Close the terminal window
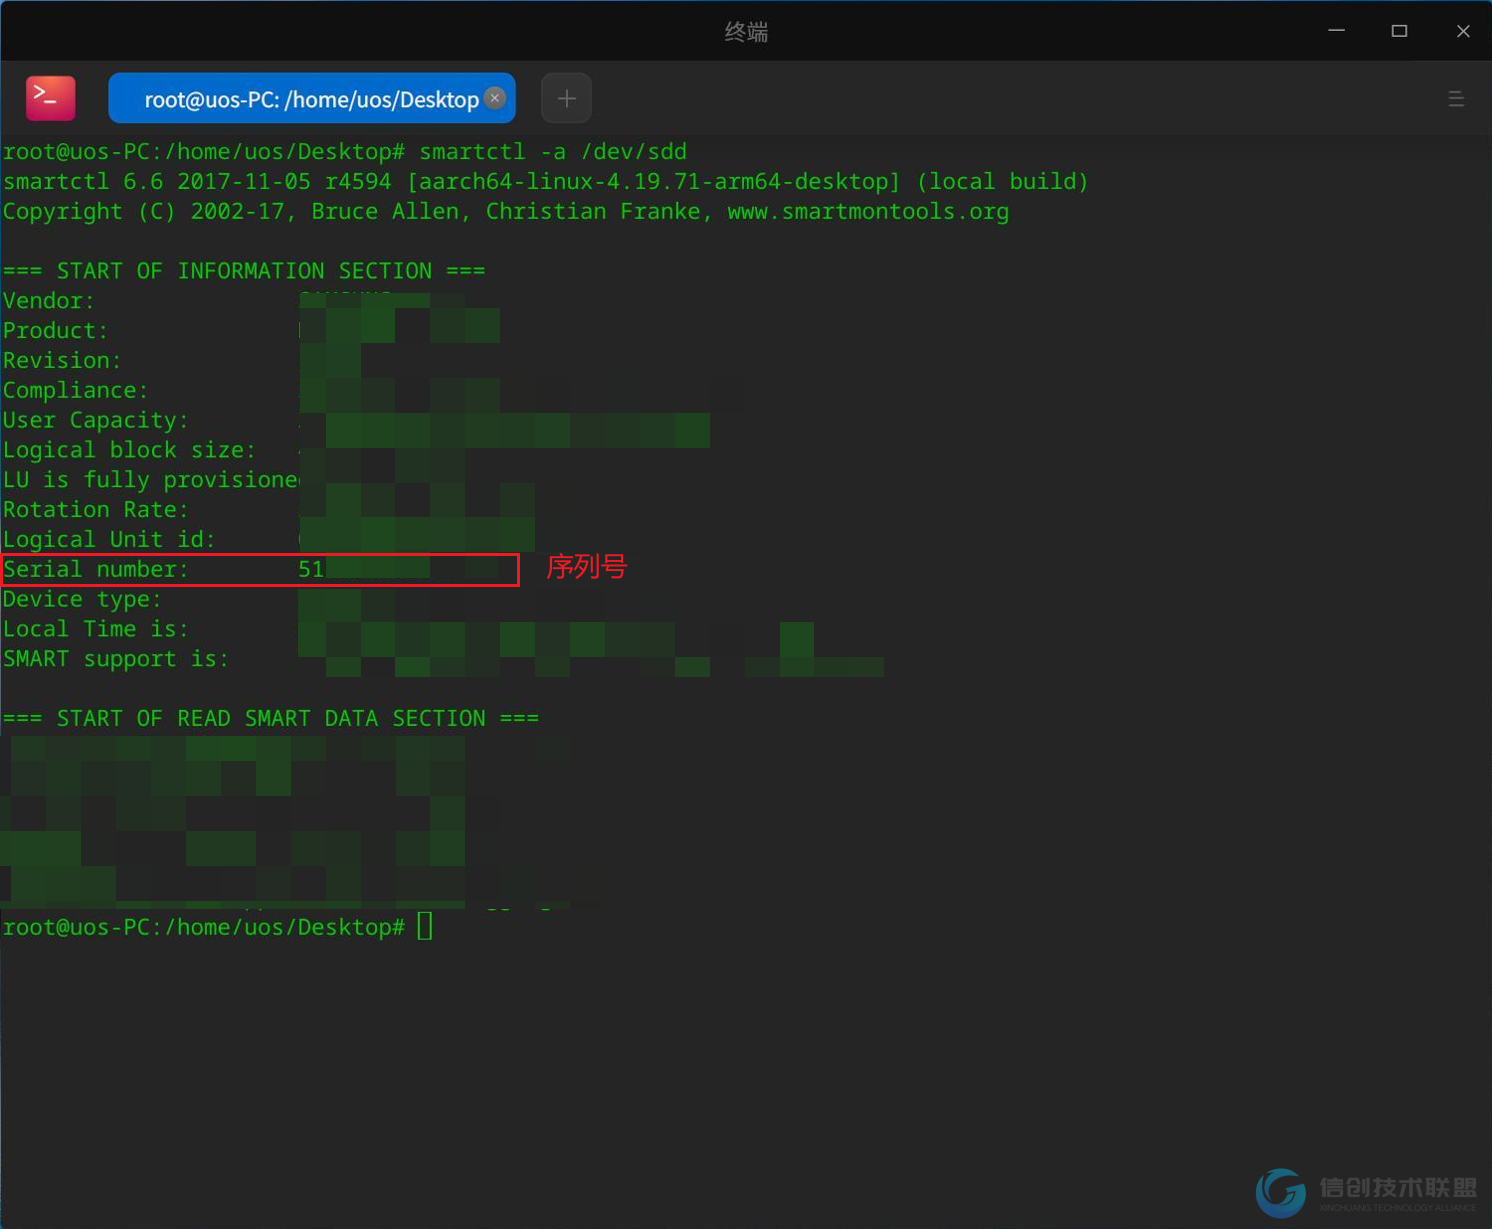Screen dimensions: 1492x1229 click(x=1463, y=31)
